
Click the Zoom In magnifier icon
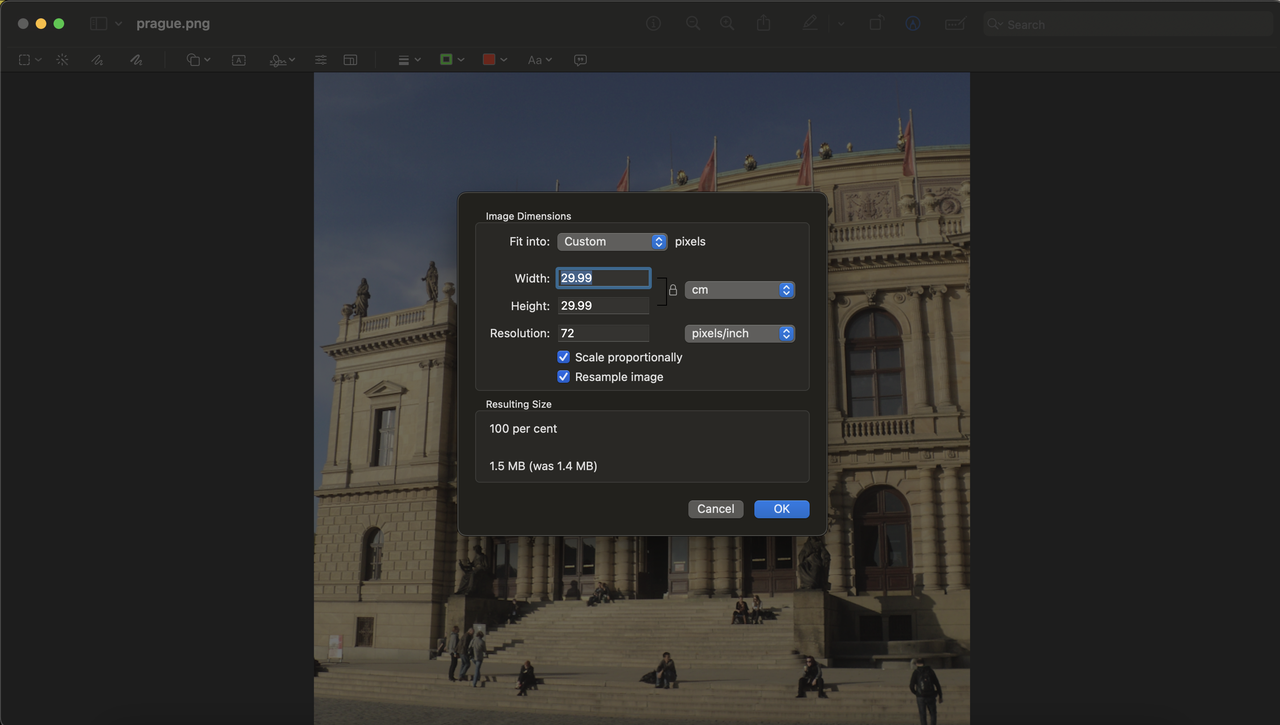pos(727,24)
